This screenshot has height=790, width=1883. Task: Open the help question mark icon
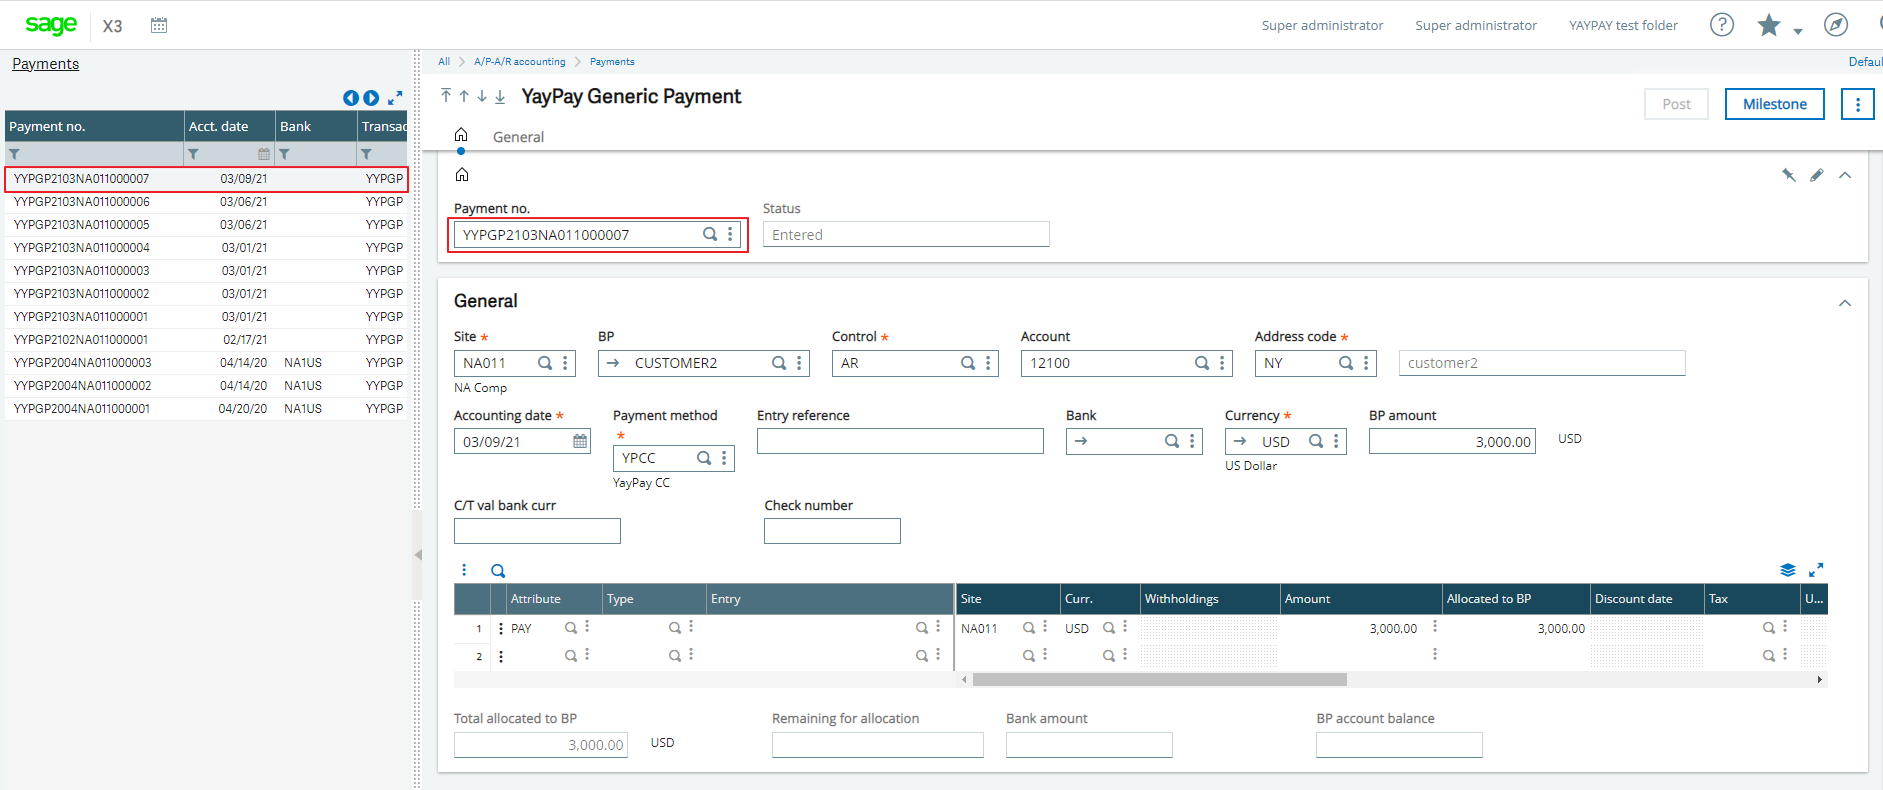point(1721,25)
